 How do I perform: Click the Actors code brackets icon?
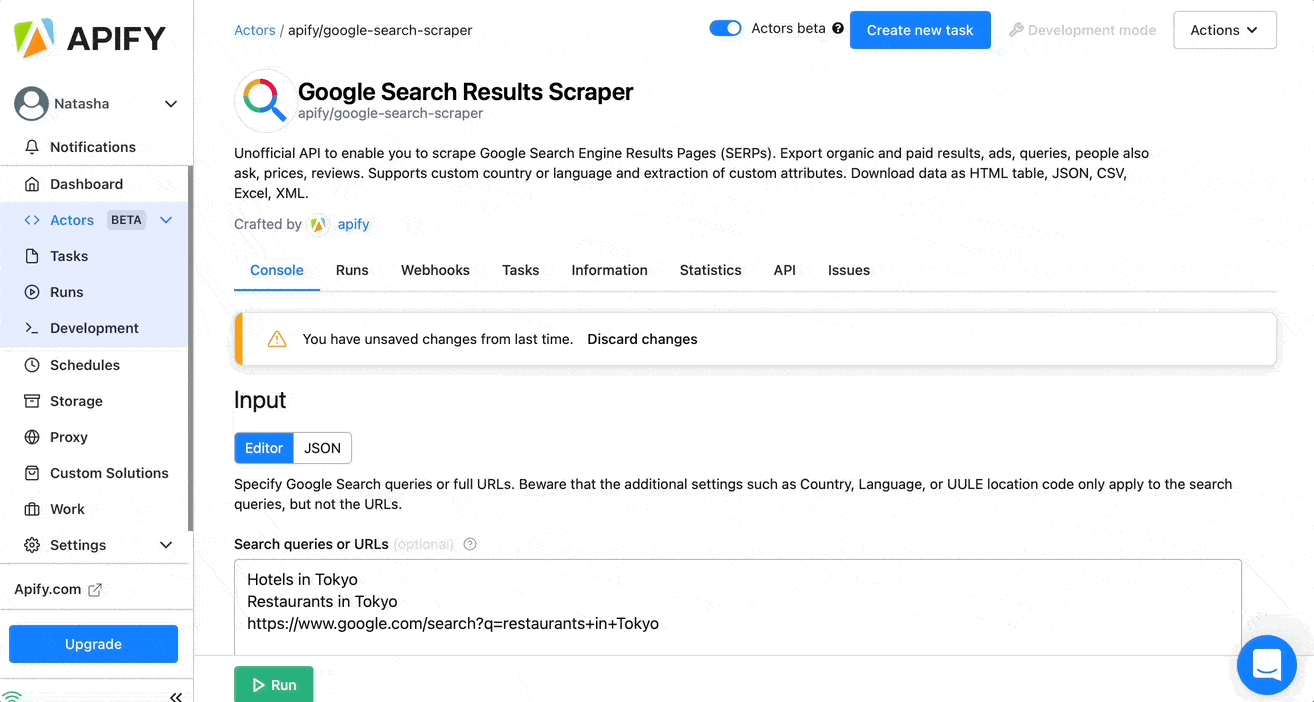point(32,220)
